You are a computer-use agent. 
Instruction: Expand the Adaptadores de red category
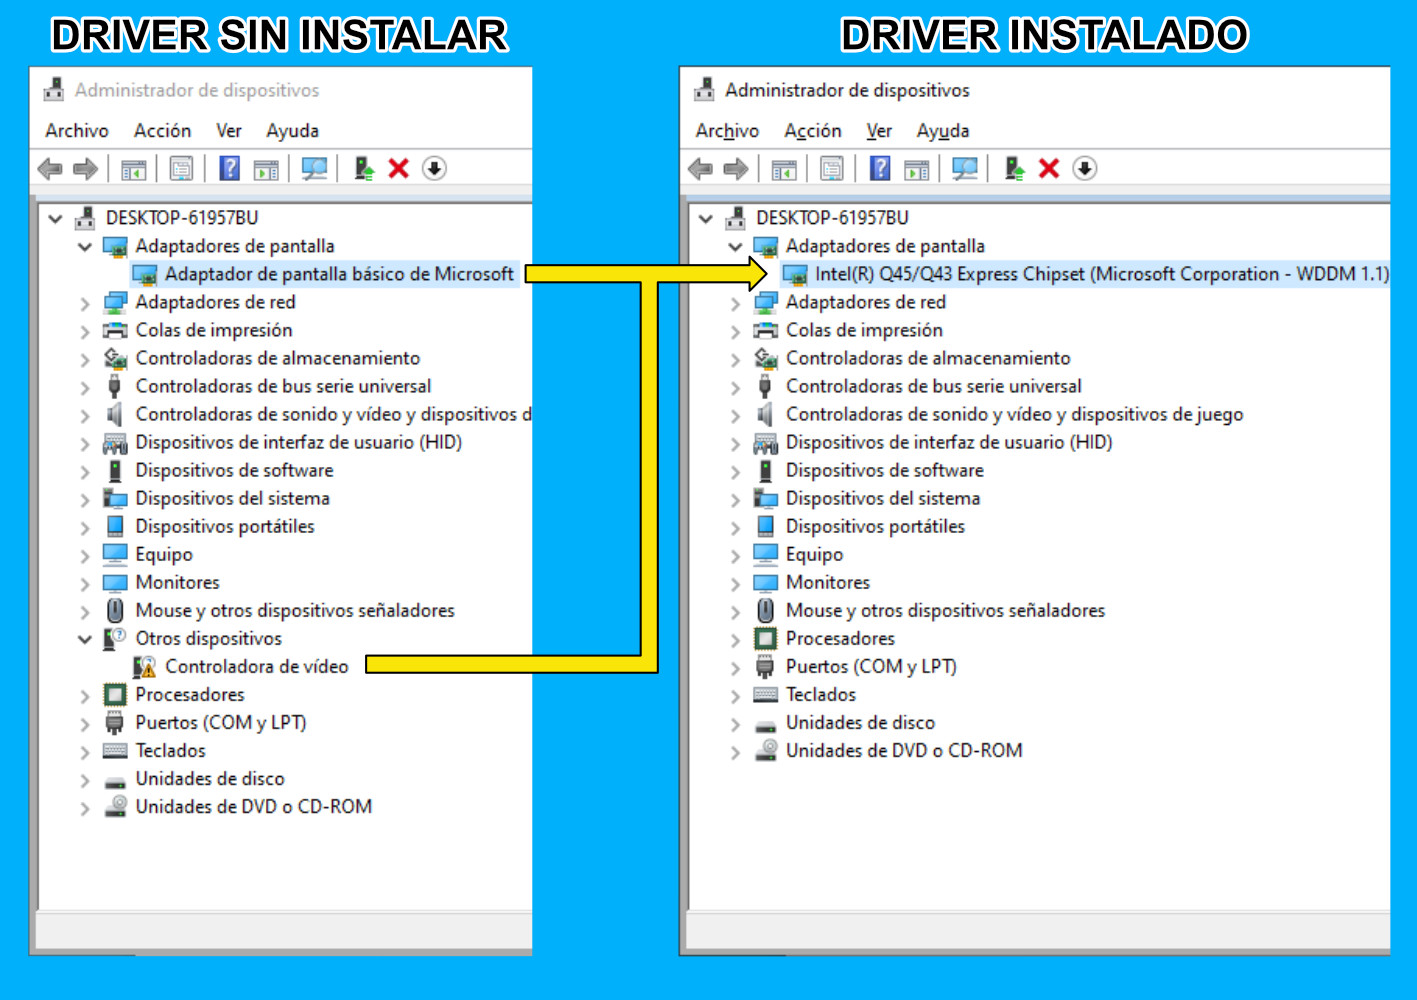(x=85, y=301)
